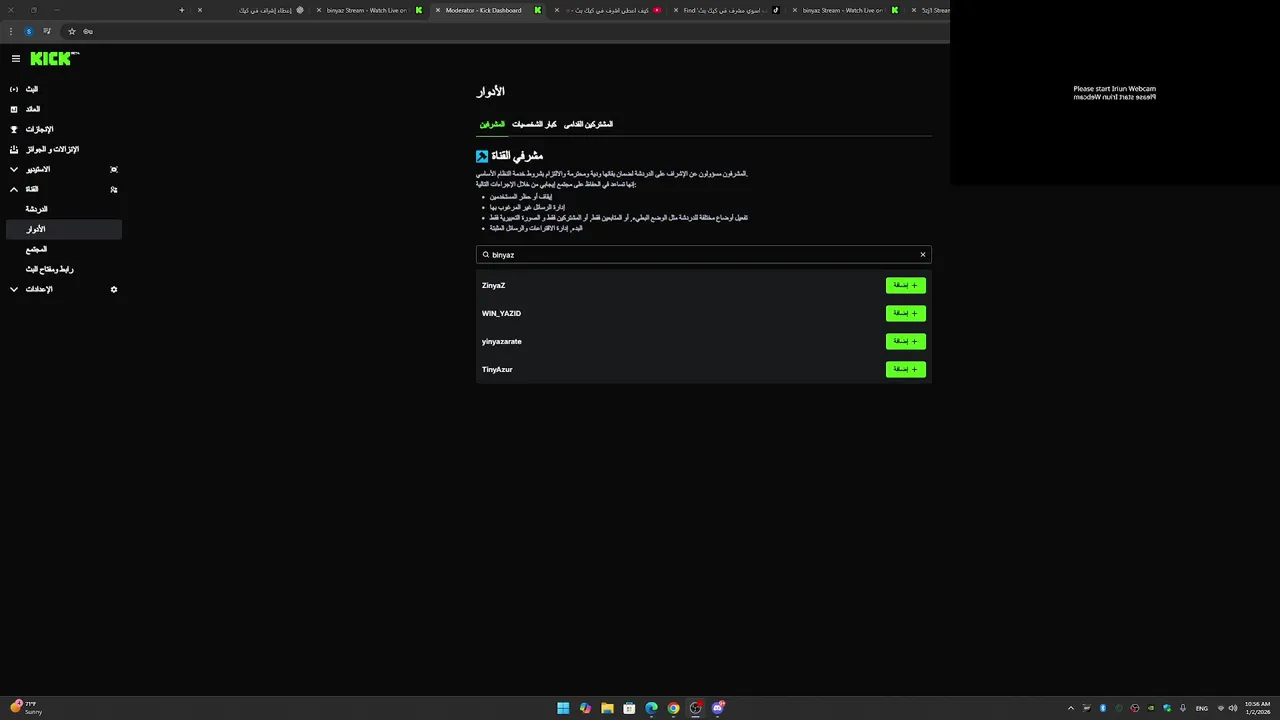This screenshot has height=720, width=1280.
Task: Click the ENG language indicator
Action: pyautogui.click(x=1202, y=708)
